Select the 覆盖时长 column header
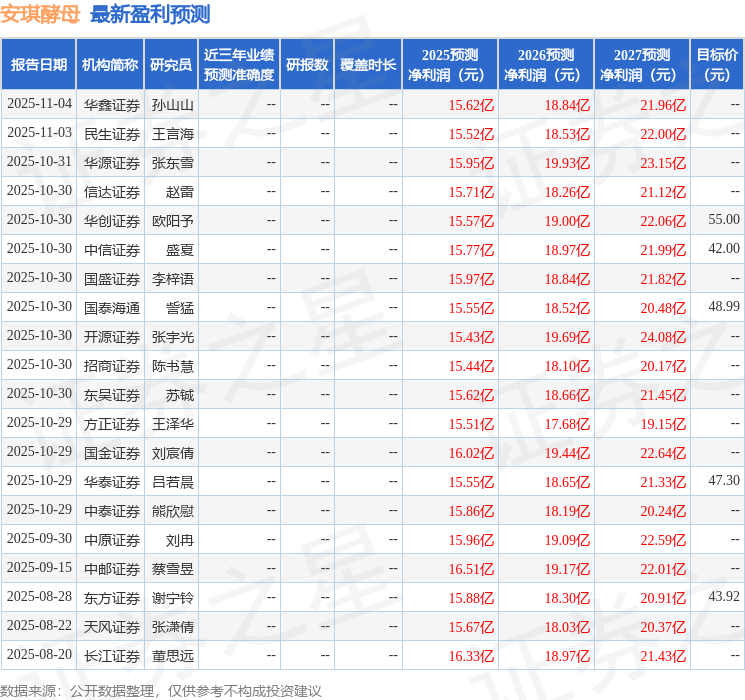Screen dimensions: 745x700 368,65
